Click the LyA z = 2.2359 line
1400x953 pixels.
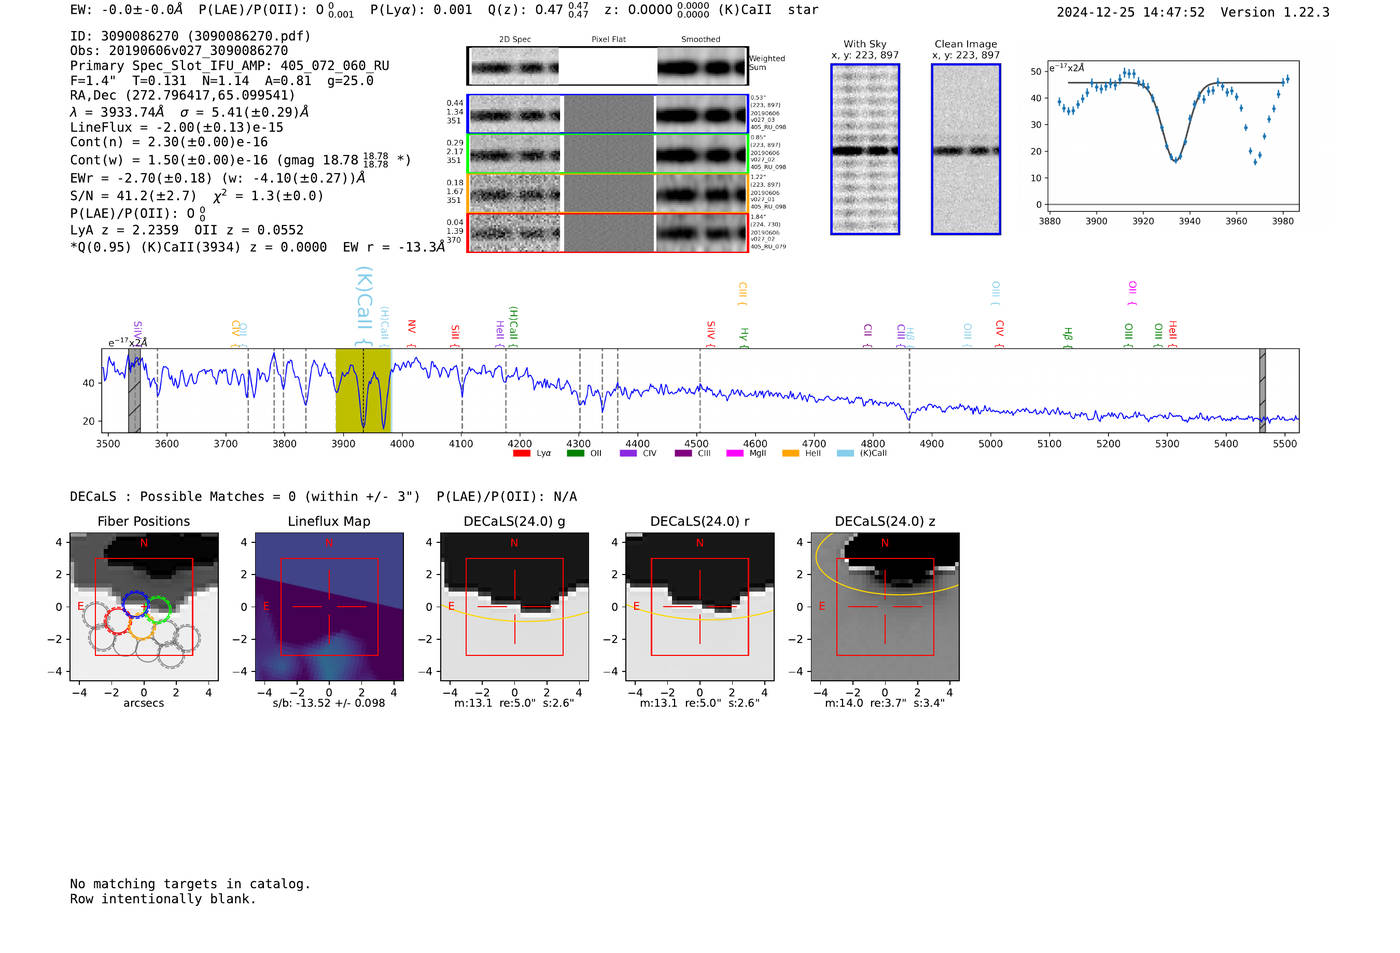pos(124,230)
